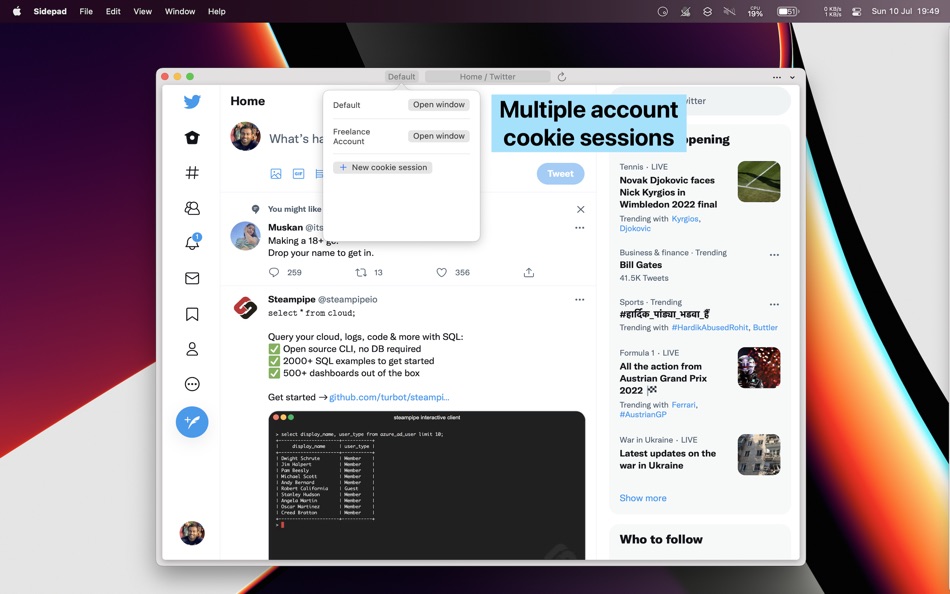Retweet Muskan's tweet showing 13

(369, 273)
